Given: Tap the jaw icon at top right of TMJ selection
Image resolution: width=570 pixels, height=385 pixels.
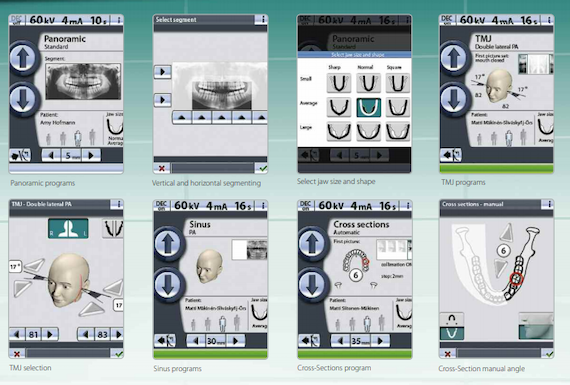Looking at the screenshot, I should 113,228.
